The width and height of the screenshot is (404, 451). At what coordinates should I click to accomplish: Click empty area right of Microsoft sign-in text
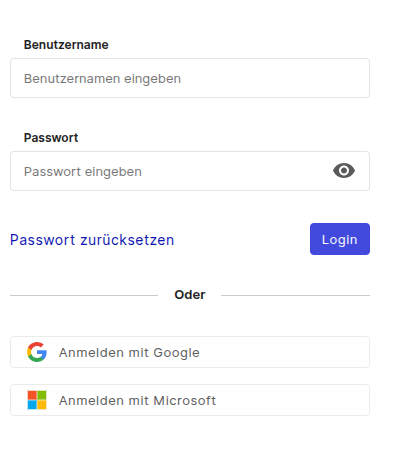coord(292,400)
